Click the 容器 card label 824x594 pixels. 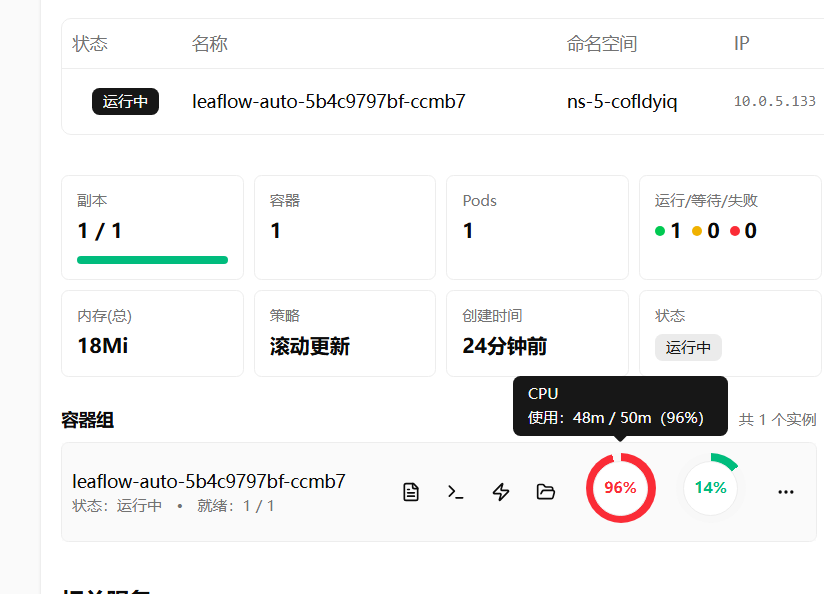(x=284, y=201)
